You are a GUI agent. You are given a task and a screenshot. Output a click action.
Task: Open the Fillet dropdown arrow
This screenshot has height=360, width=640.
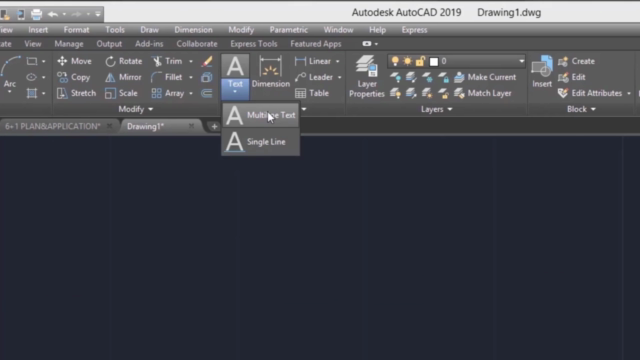pos(191,77)
